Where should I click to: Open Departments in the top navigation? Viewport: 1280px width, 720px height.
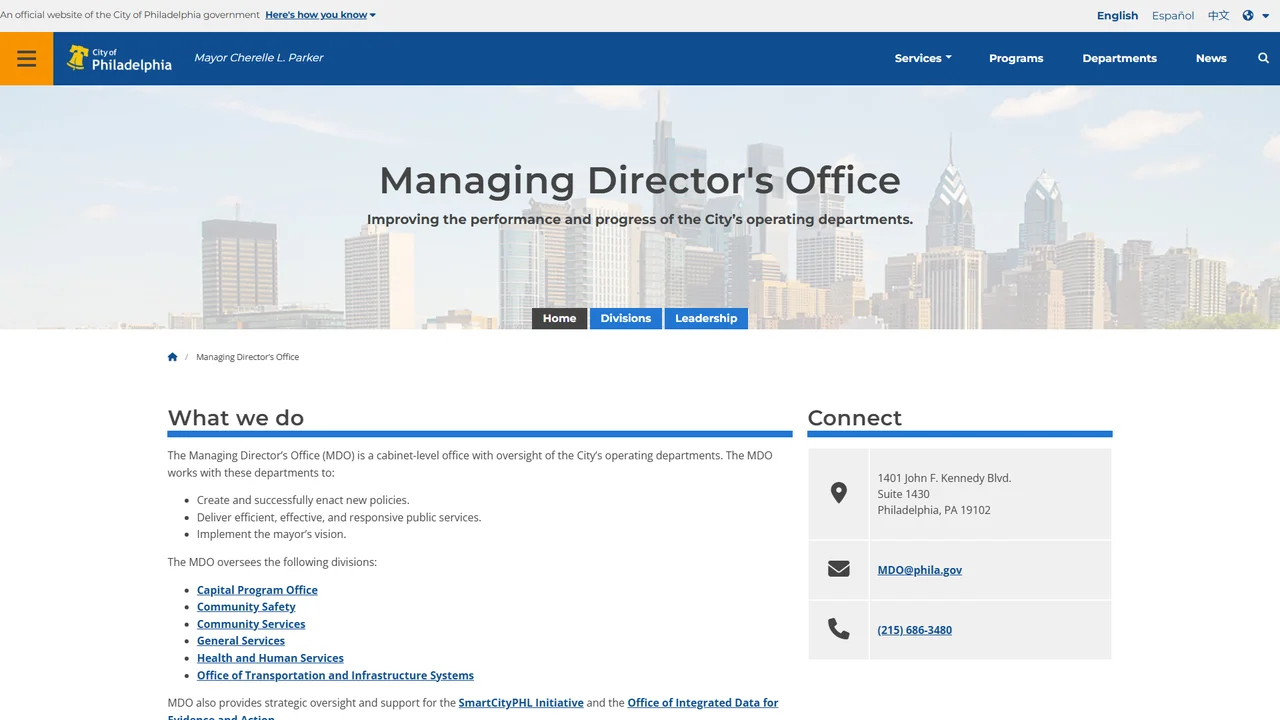pyautogui.click(x=1119, y=58)
